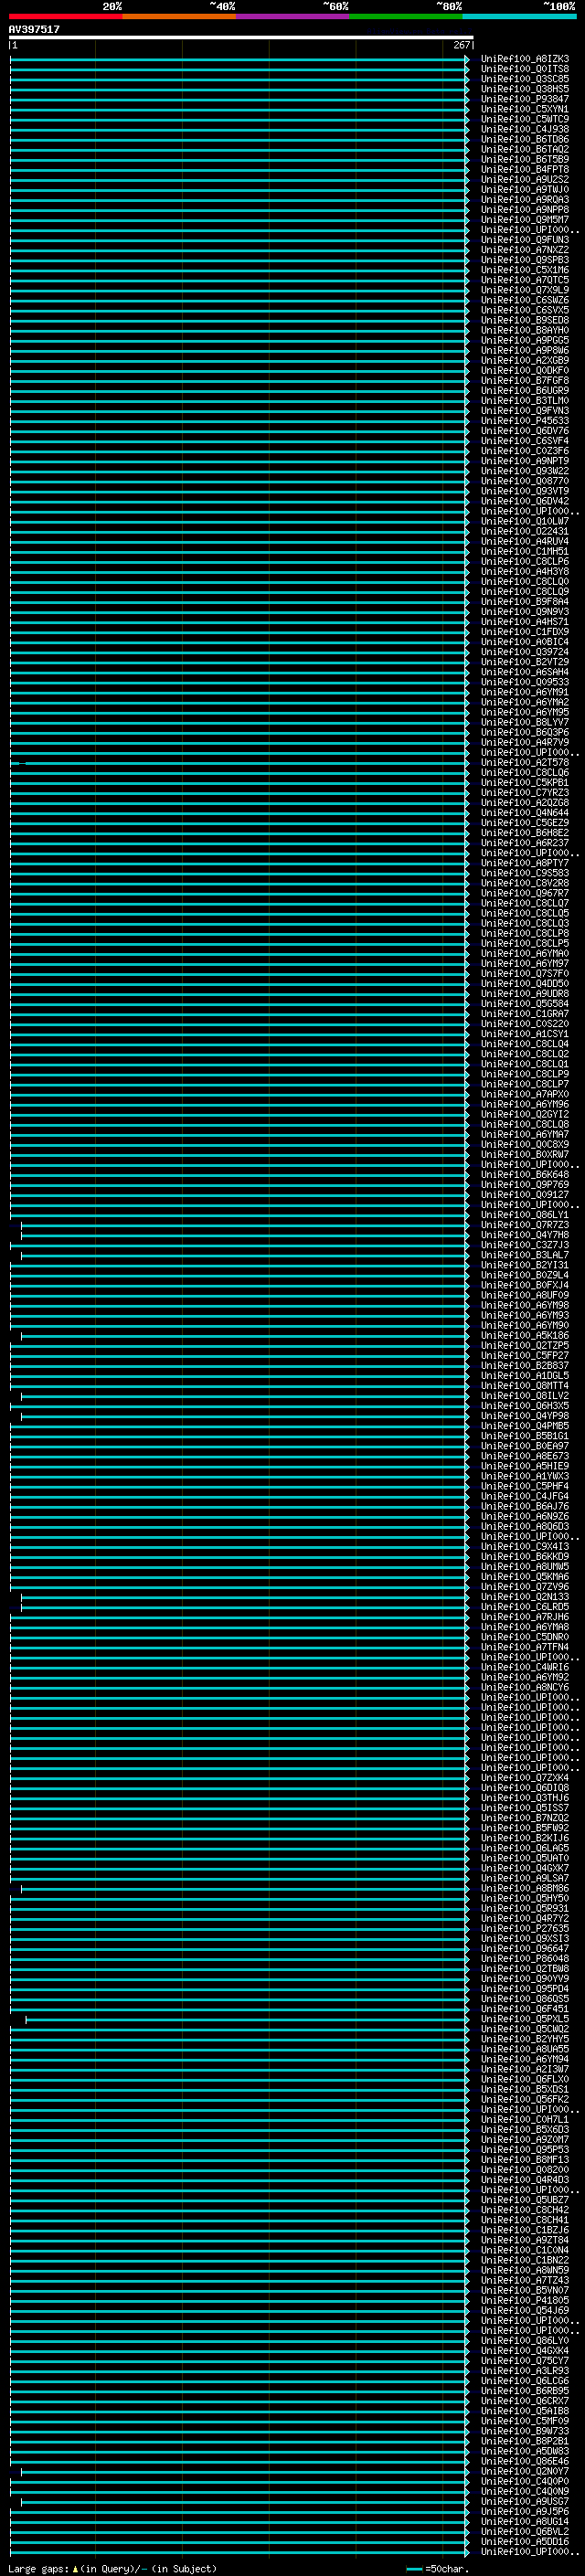Select hit label UniRef100_C5WTC9
Viewport: 585px width, 2576px height.
pyautogui.click(x=525, y=119)
